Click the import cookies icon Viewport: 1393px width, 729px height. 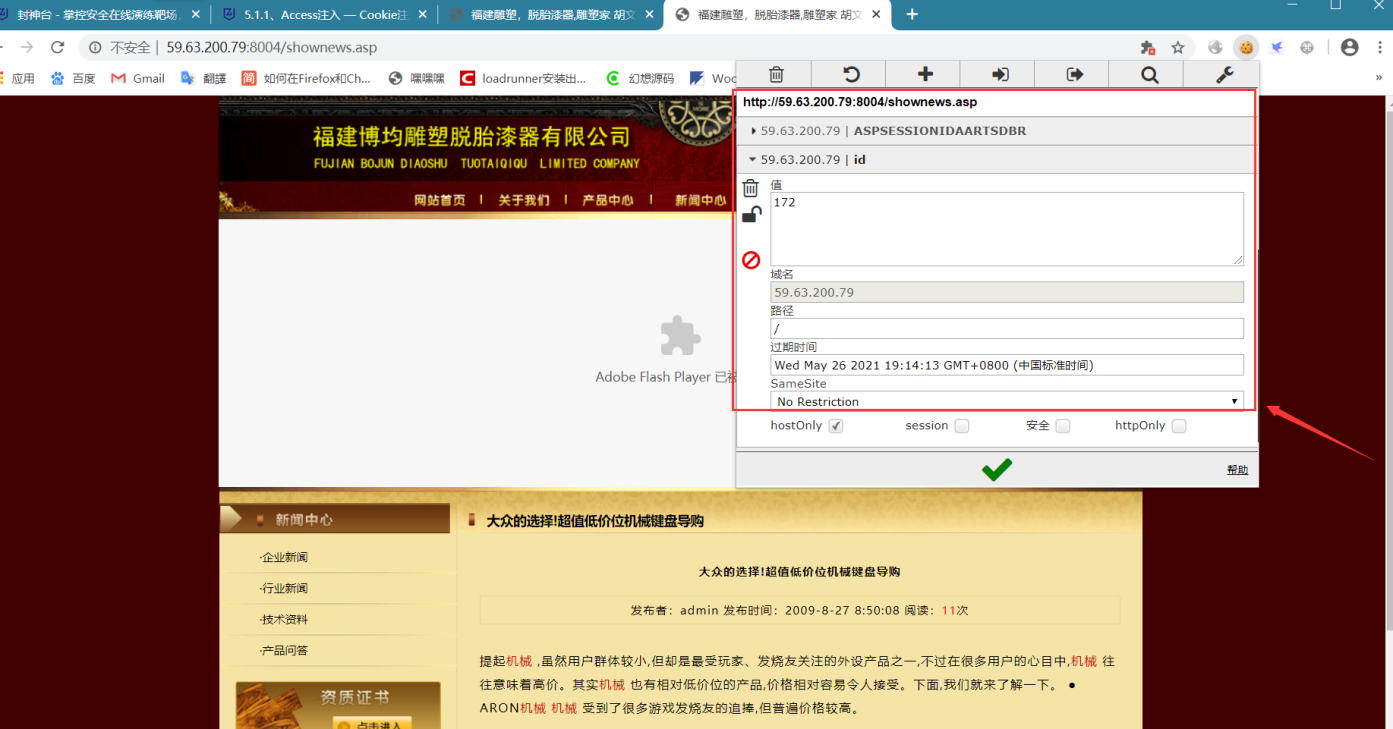[1000, 74]
